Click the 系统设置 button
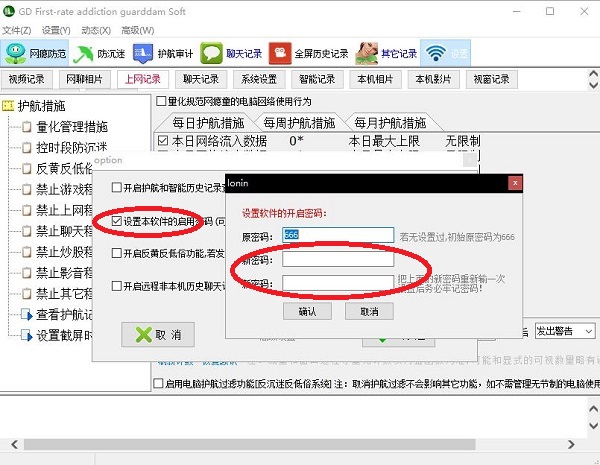This screenshot has width=600, height=465. 259,79
